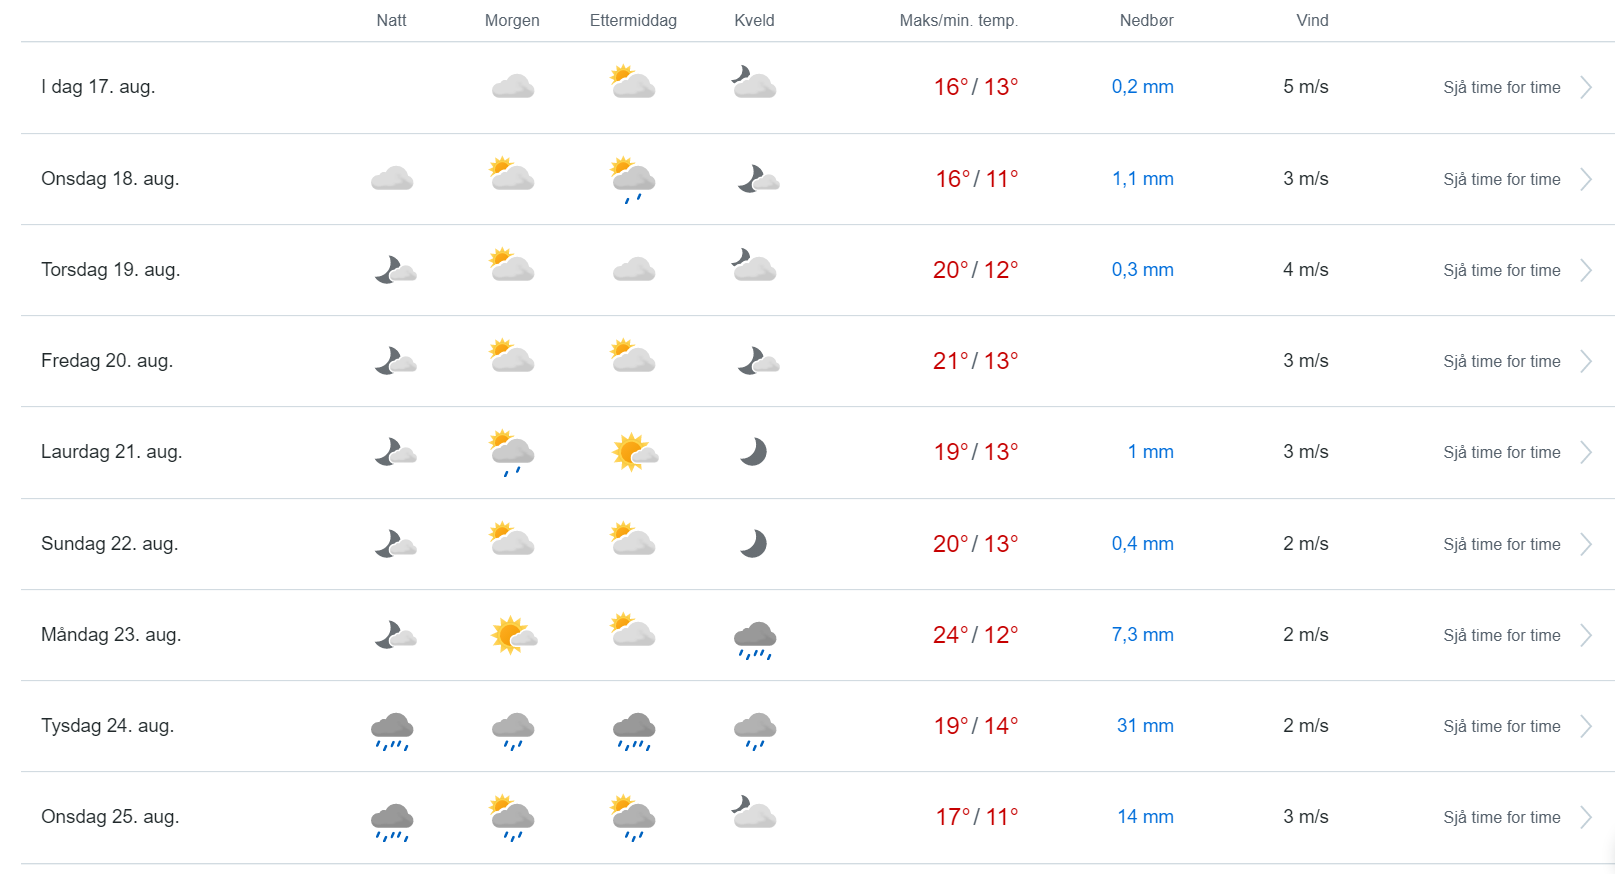
Task: Click the 31 mm precipitation value for Tysdag
Action: tap(1145, 726)
